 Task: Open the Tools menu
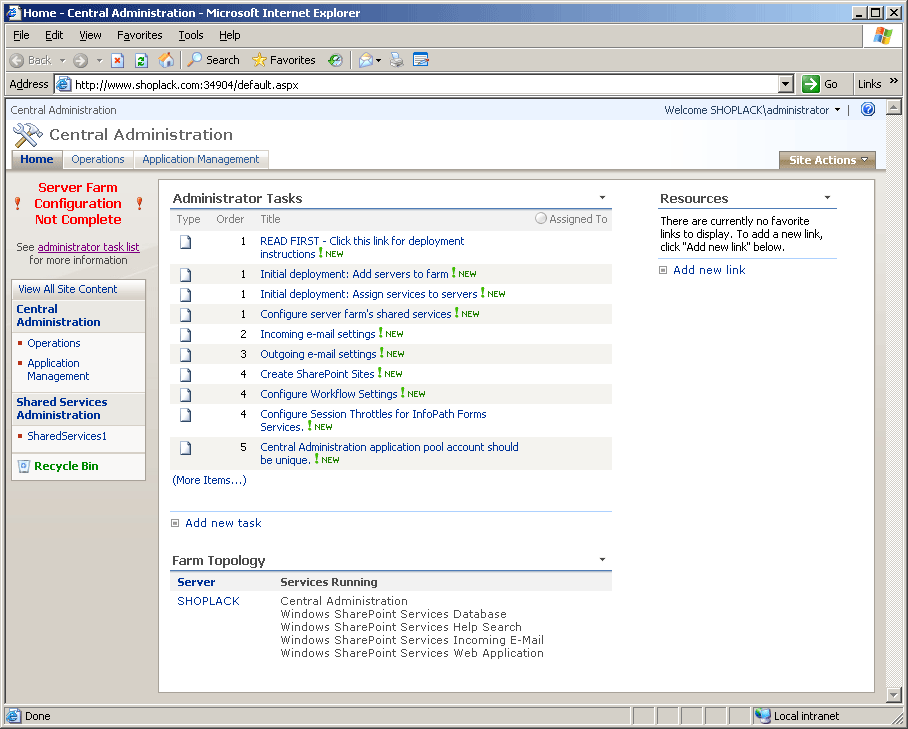191,35
